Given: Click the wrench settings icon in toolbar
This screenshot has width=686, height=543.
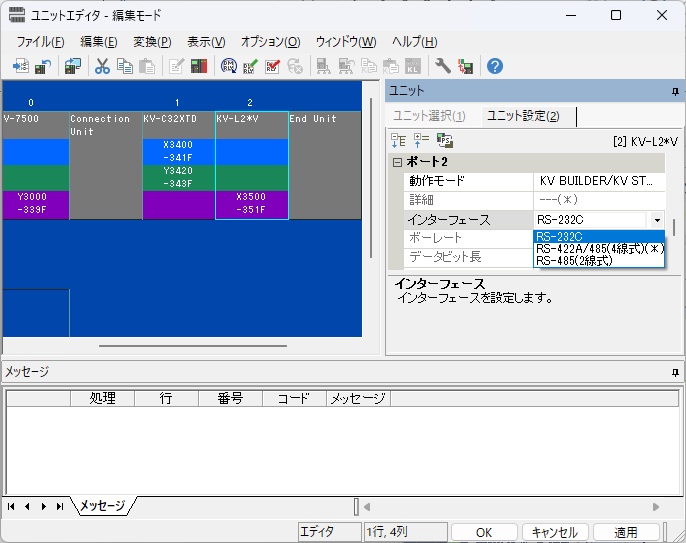Looking at the screenshot, I should pyautogui.click(x=443, y=66).
